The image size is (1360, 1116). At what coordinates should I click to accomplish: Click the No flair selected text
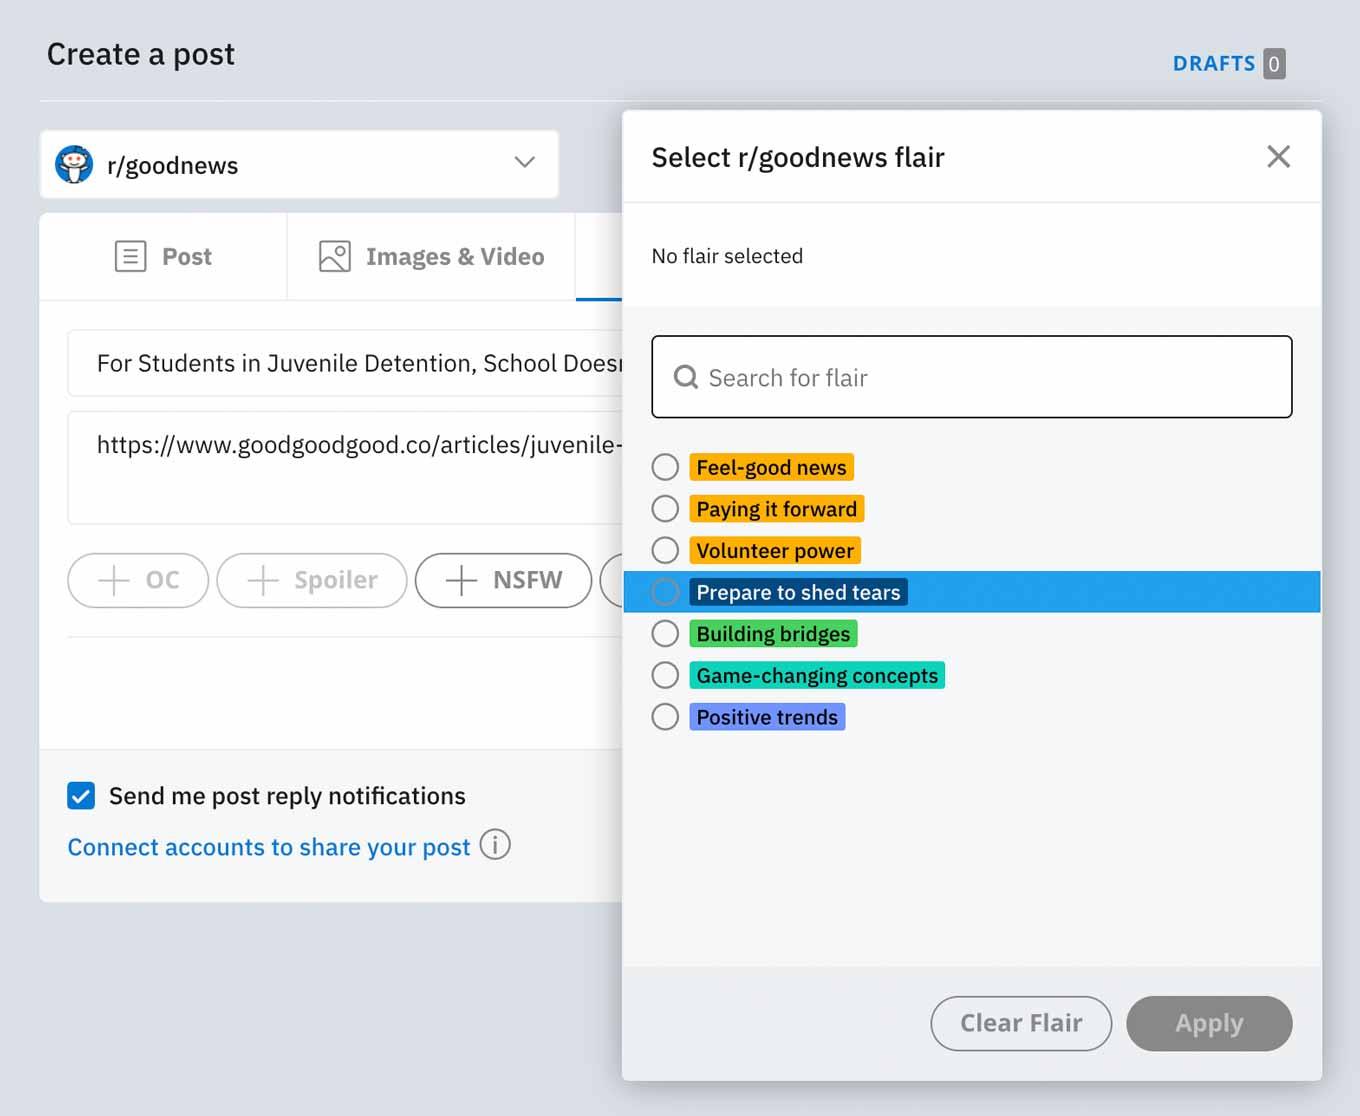(x=727, y=256)
